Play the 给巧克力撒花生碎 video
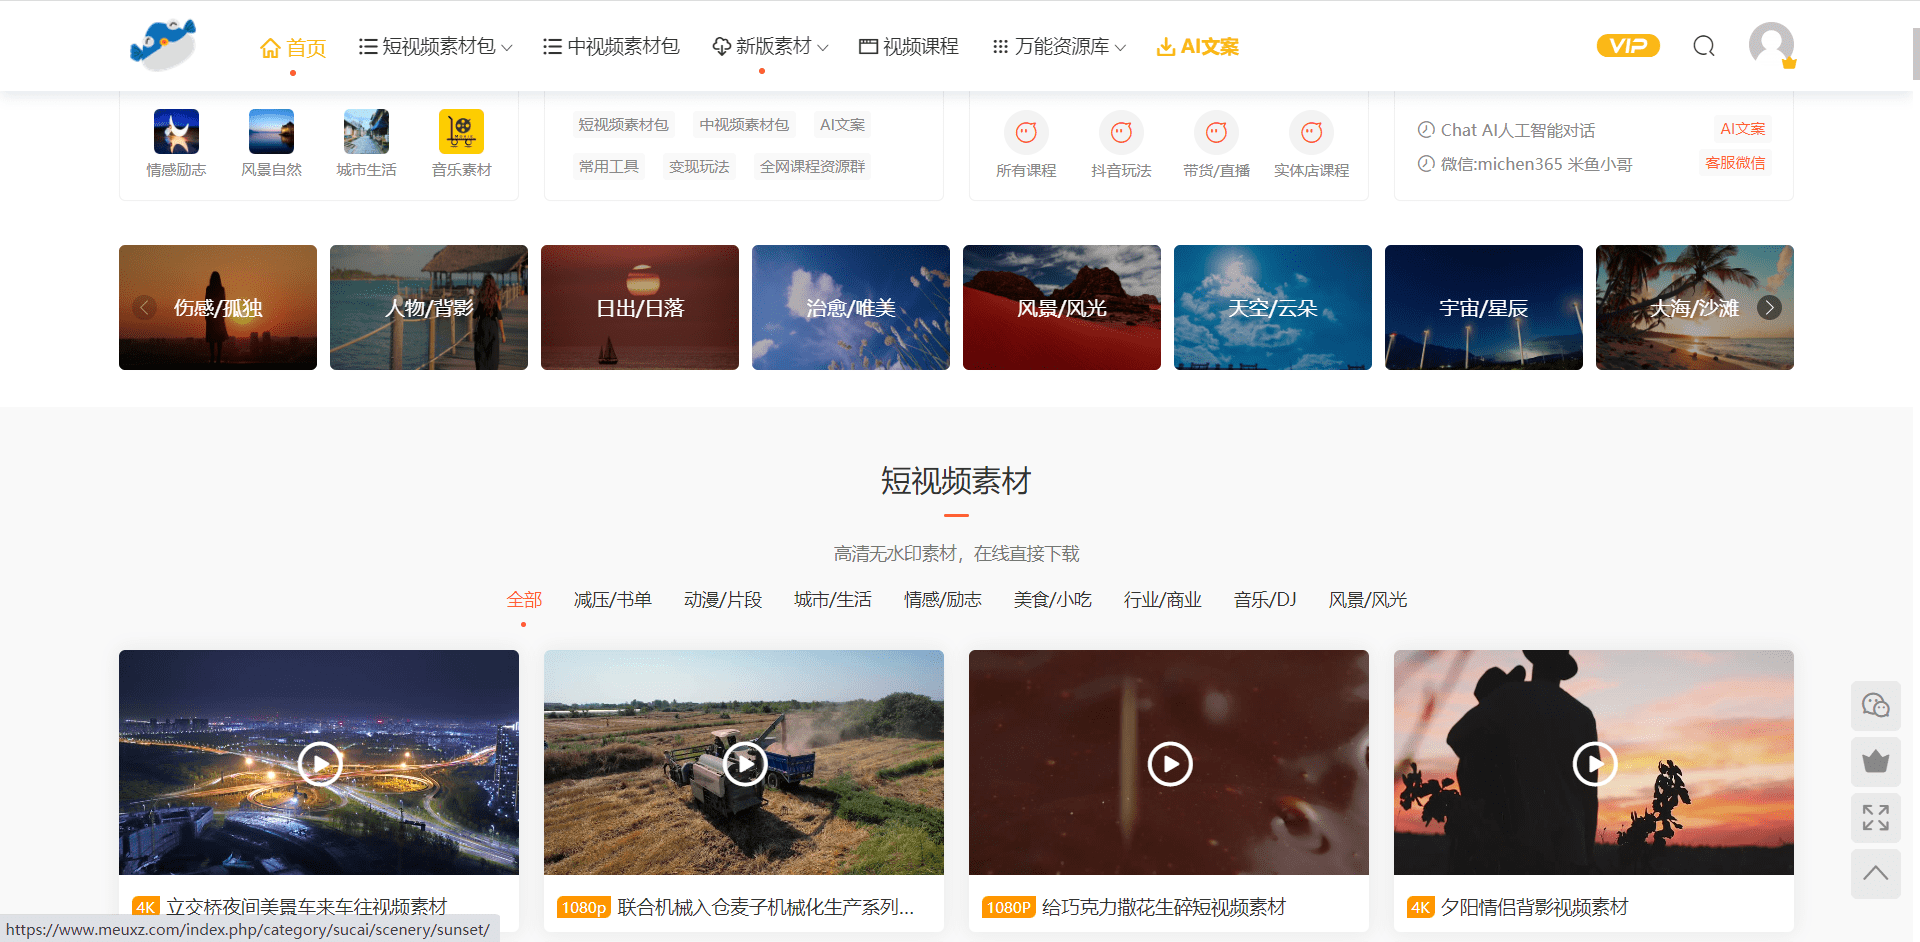This screenshot has width=1920, height=942. (x=1170, y=764)
